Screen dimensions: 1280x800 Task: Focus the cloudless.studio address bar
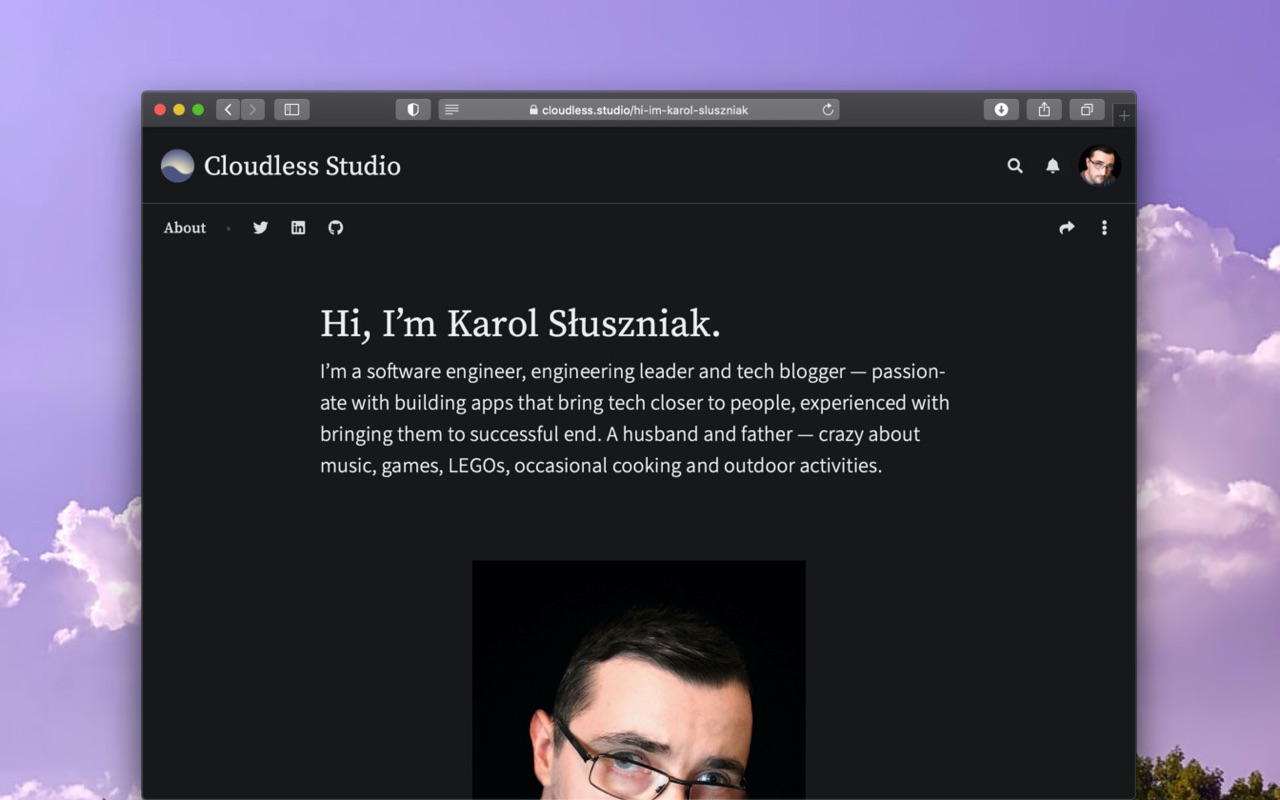coord(639,110)
